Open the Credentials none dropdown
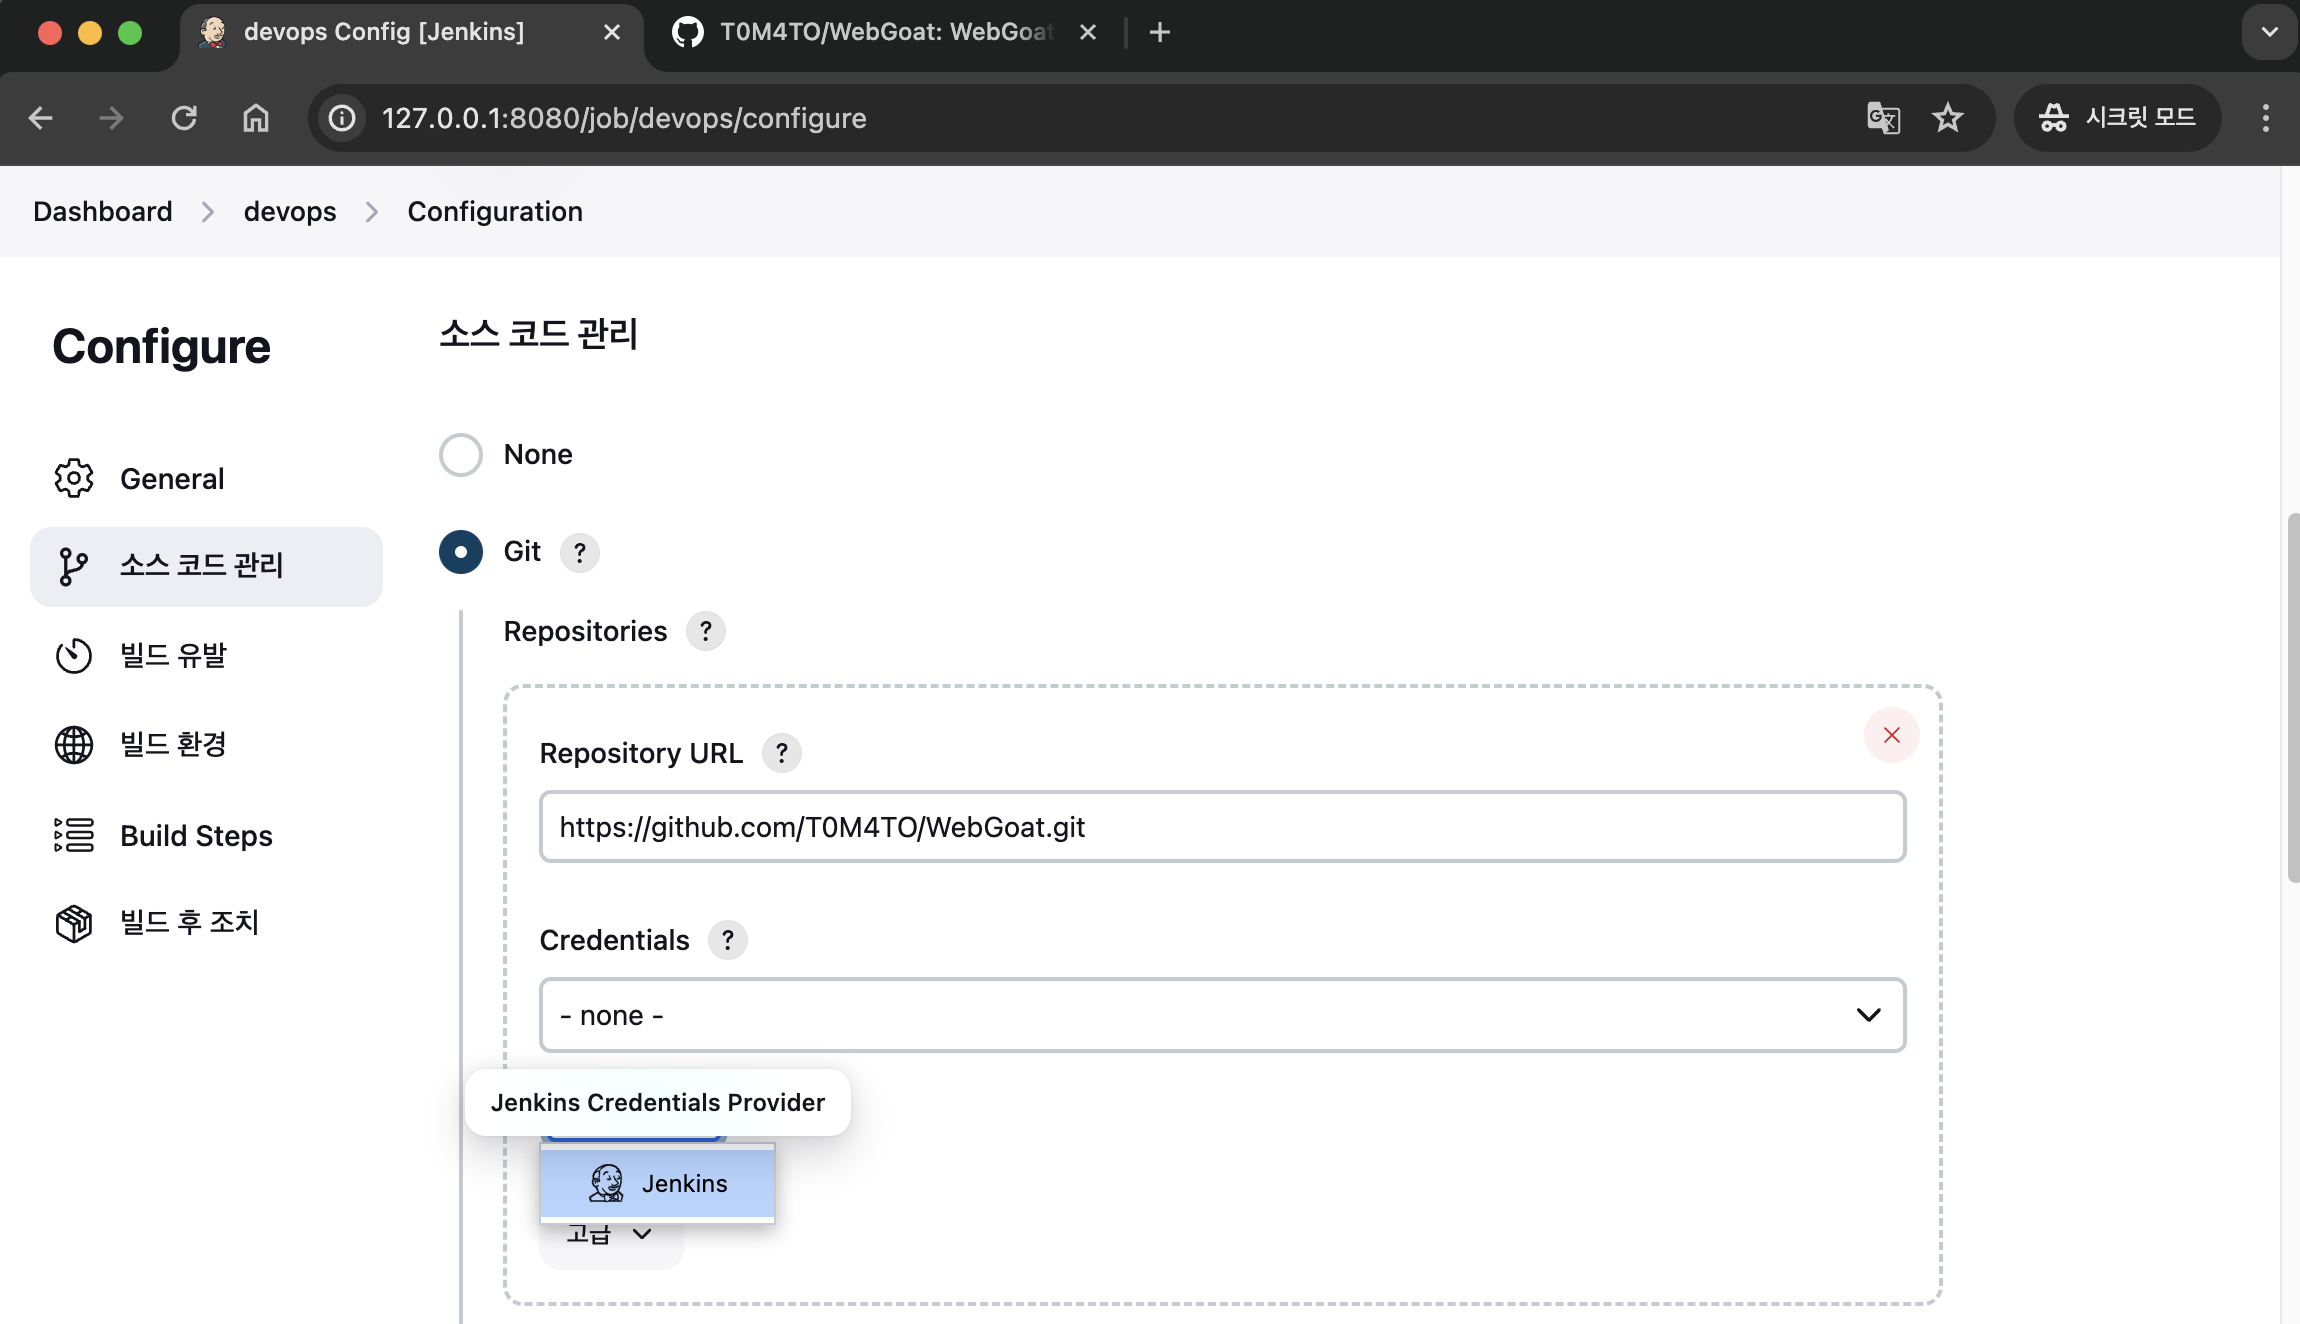This screenshot has width=2300, height=1324. click(x=1222, y=1015)
